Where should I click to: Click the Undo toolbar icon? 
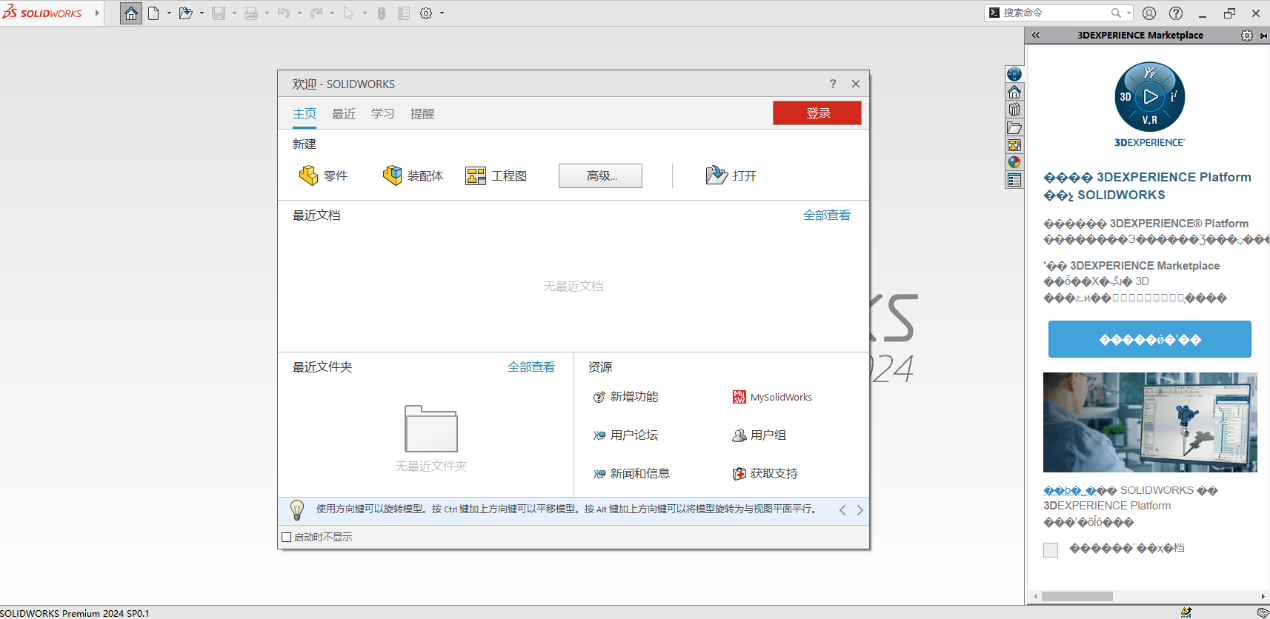283,13
